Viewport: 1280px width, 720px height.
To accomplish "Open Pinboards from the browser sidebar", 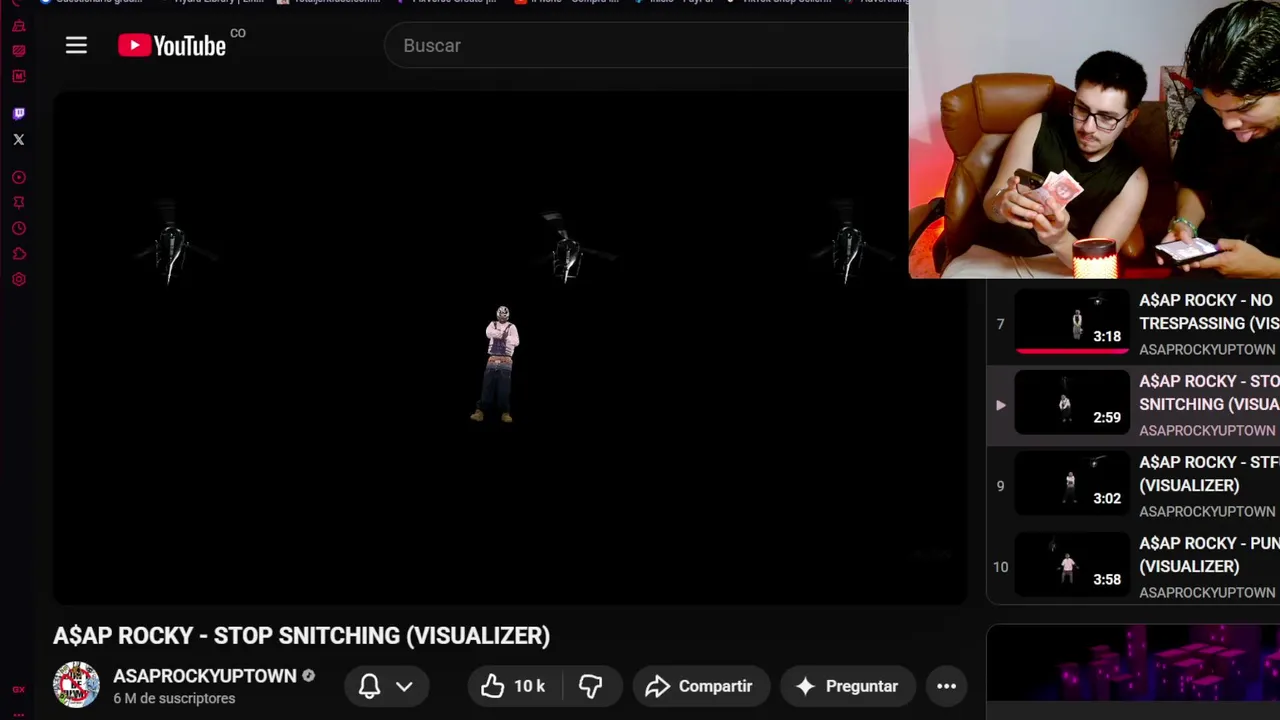I will pos(18,202).
